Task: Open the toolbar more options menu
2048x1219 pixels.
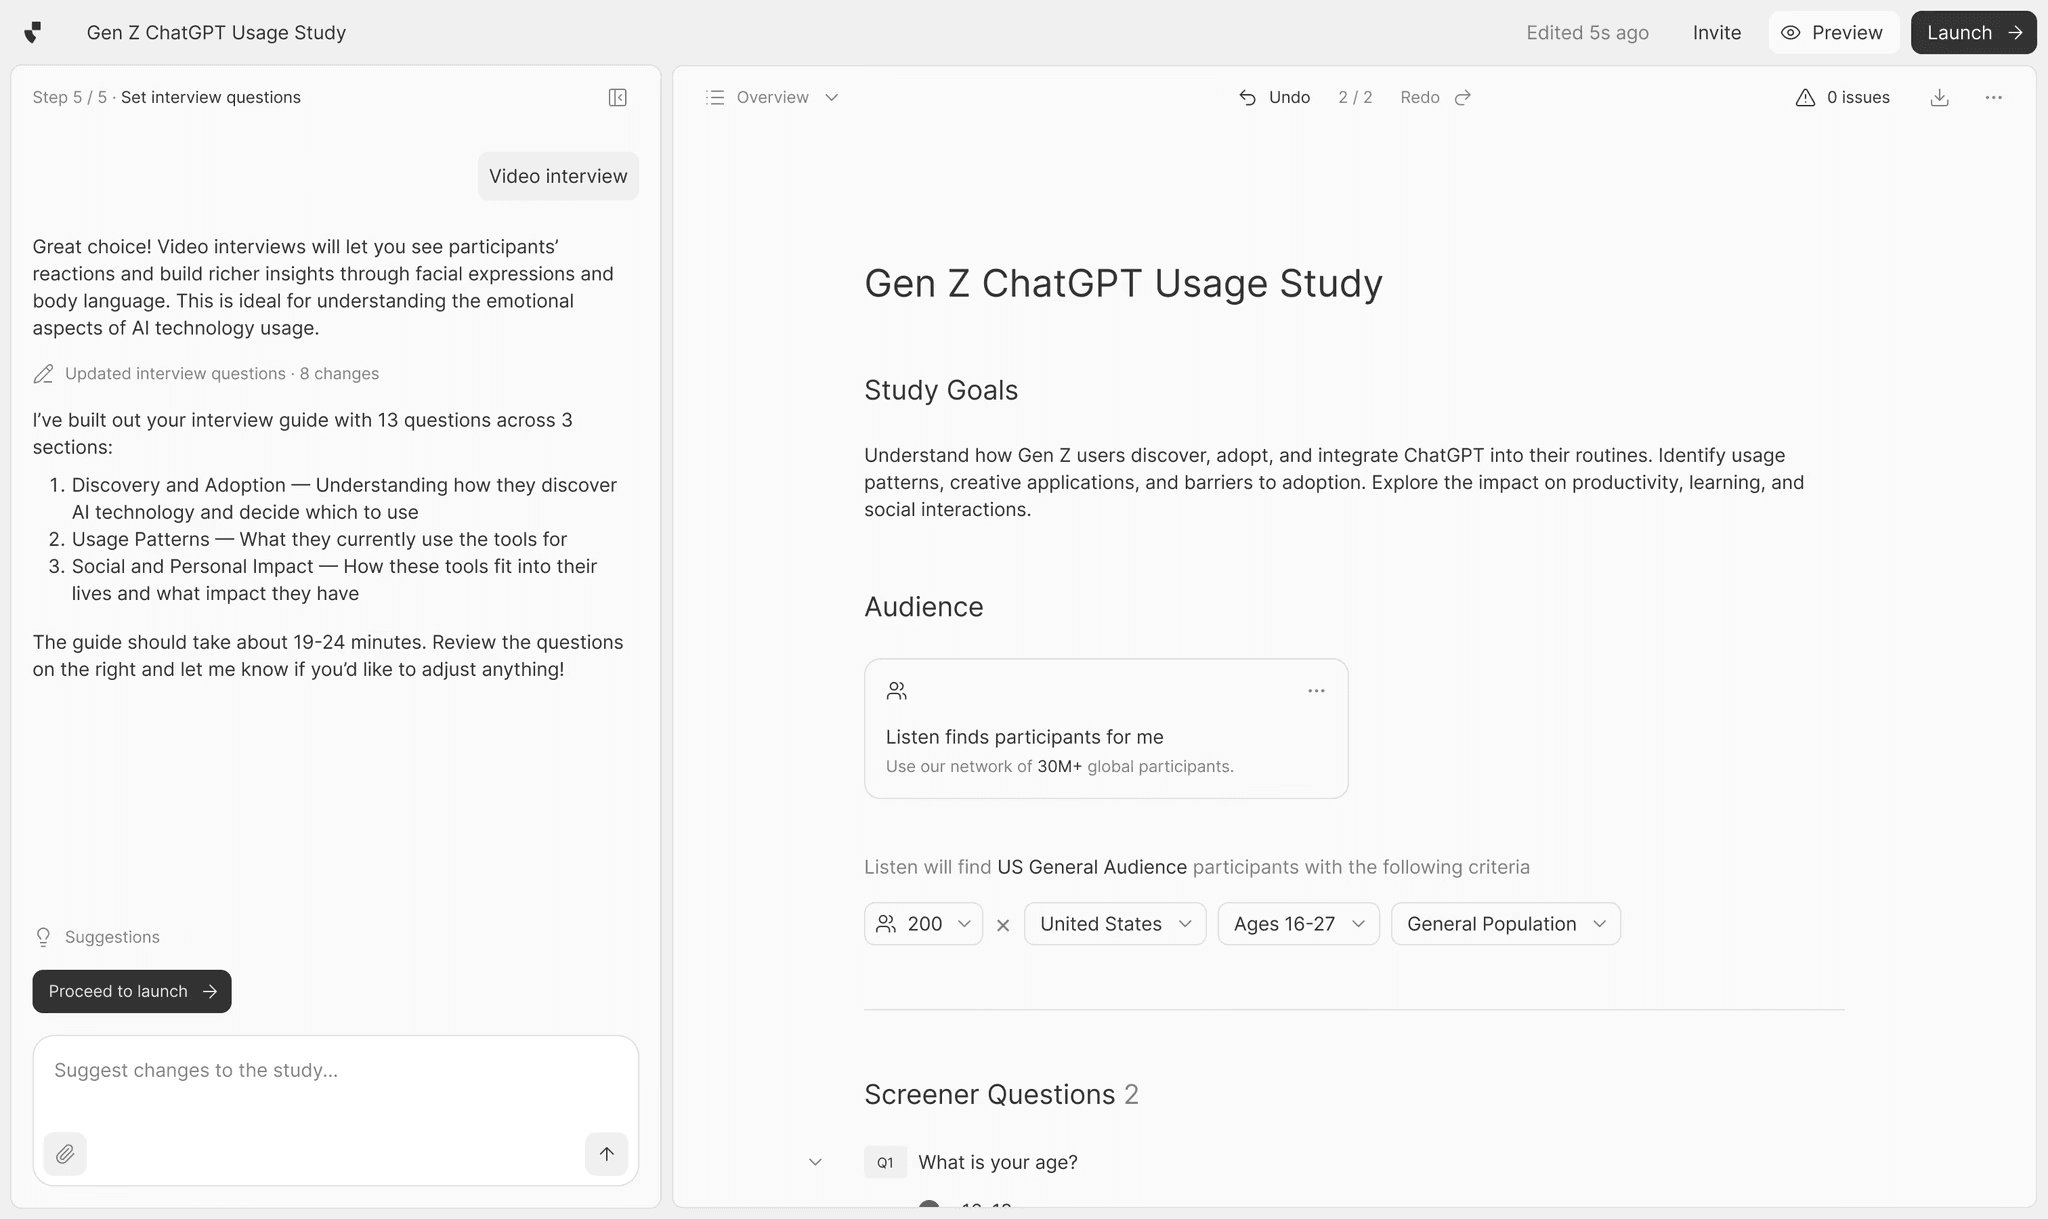Action: tap(1993, 97)
